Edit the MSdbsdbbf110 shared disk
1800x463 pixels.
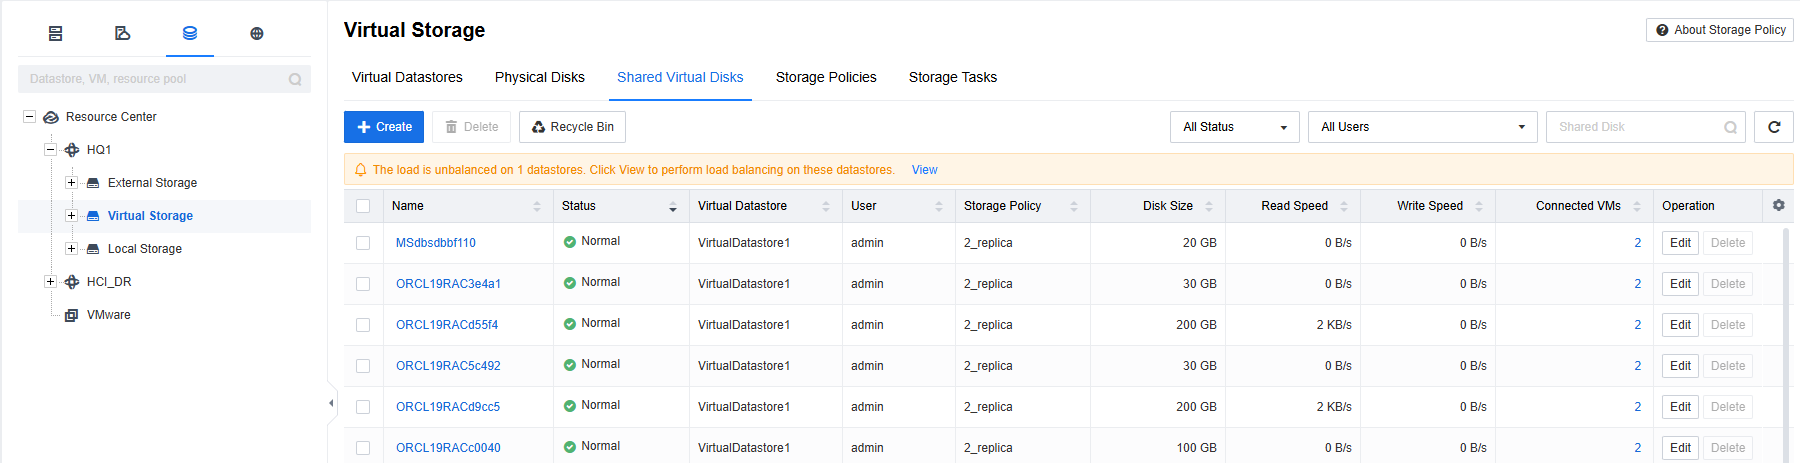pos(1680,243)
